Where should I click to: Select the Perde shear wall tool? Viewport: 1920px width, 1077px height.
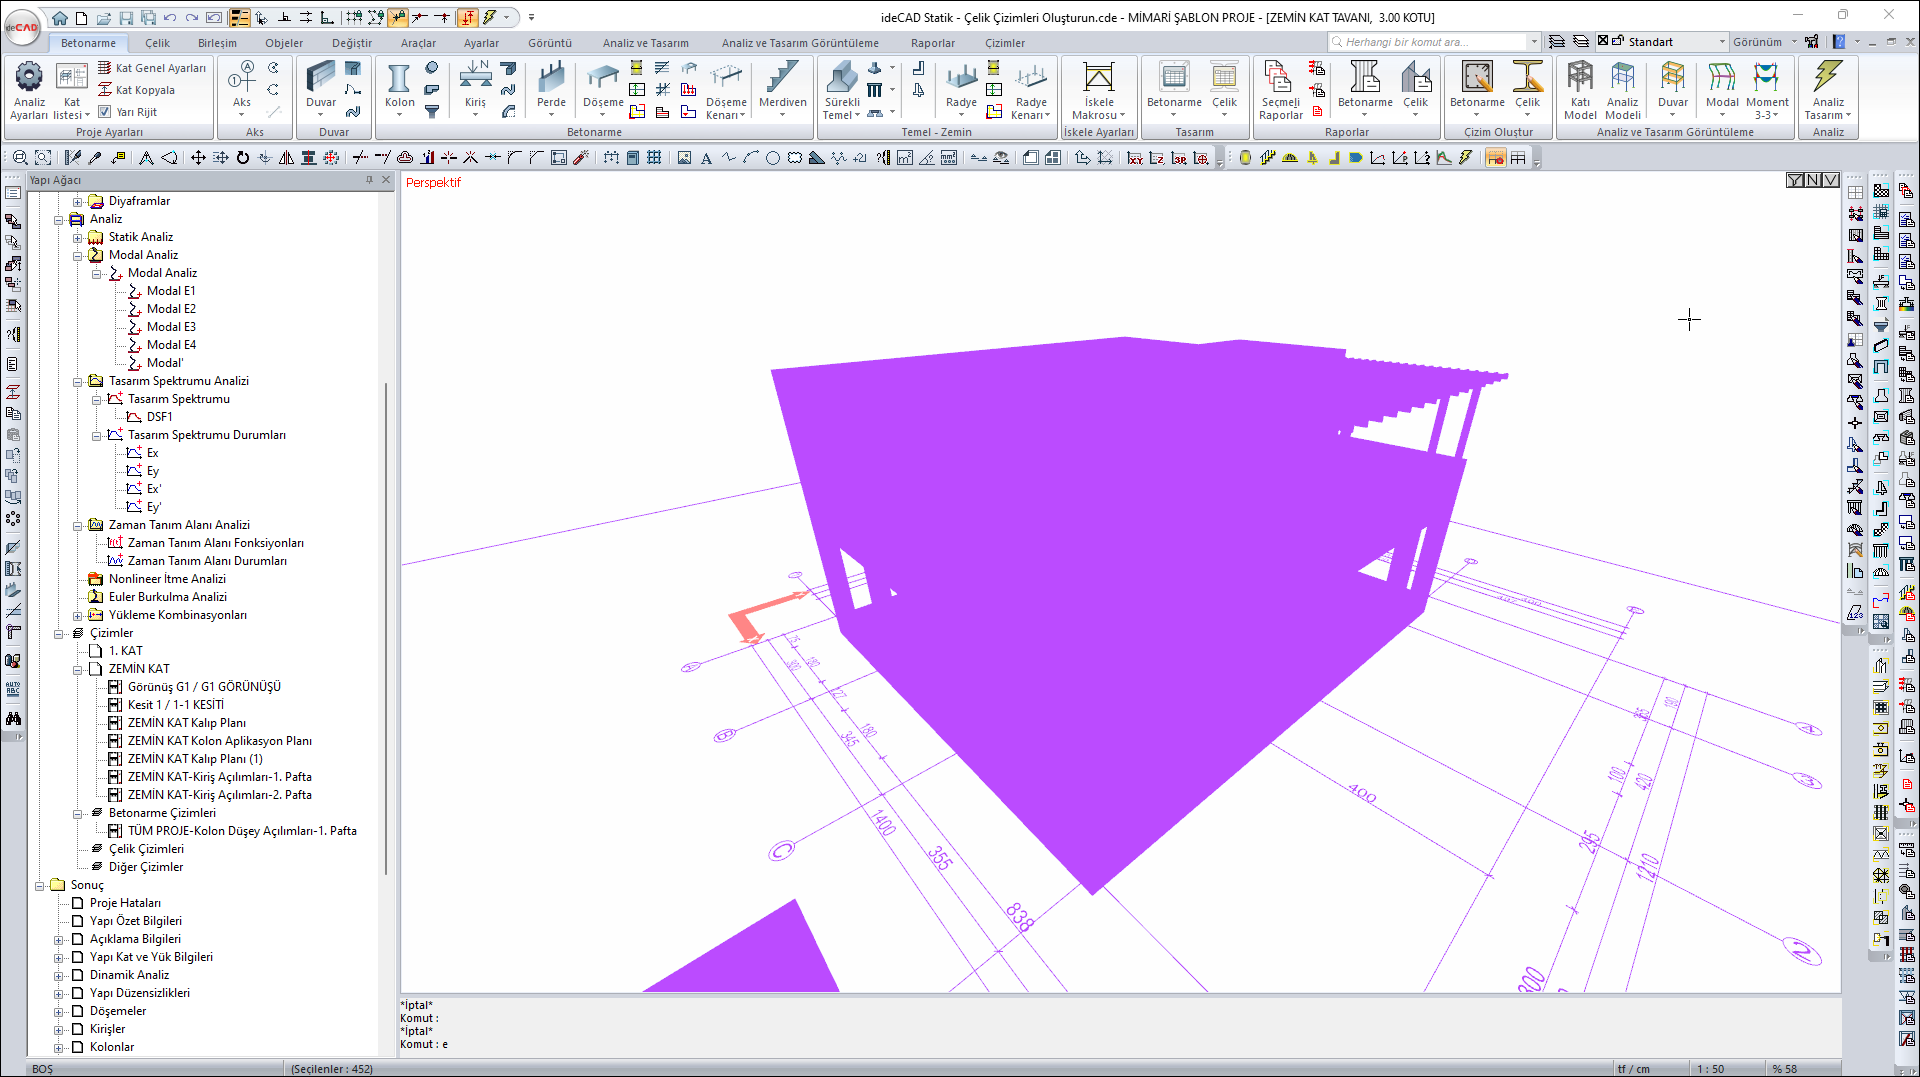tap(551, 80)
